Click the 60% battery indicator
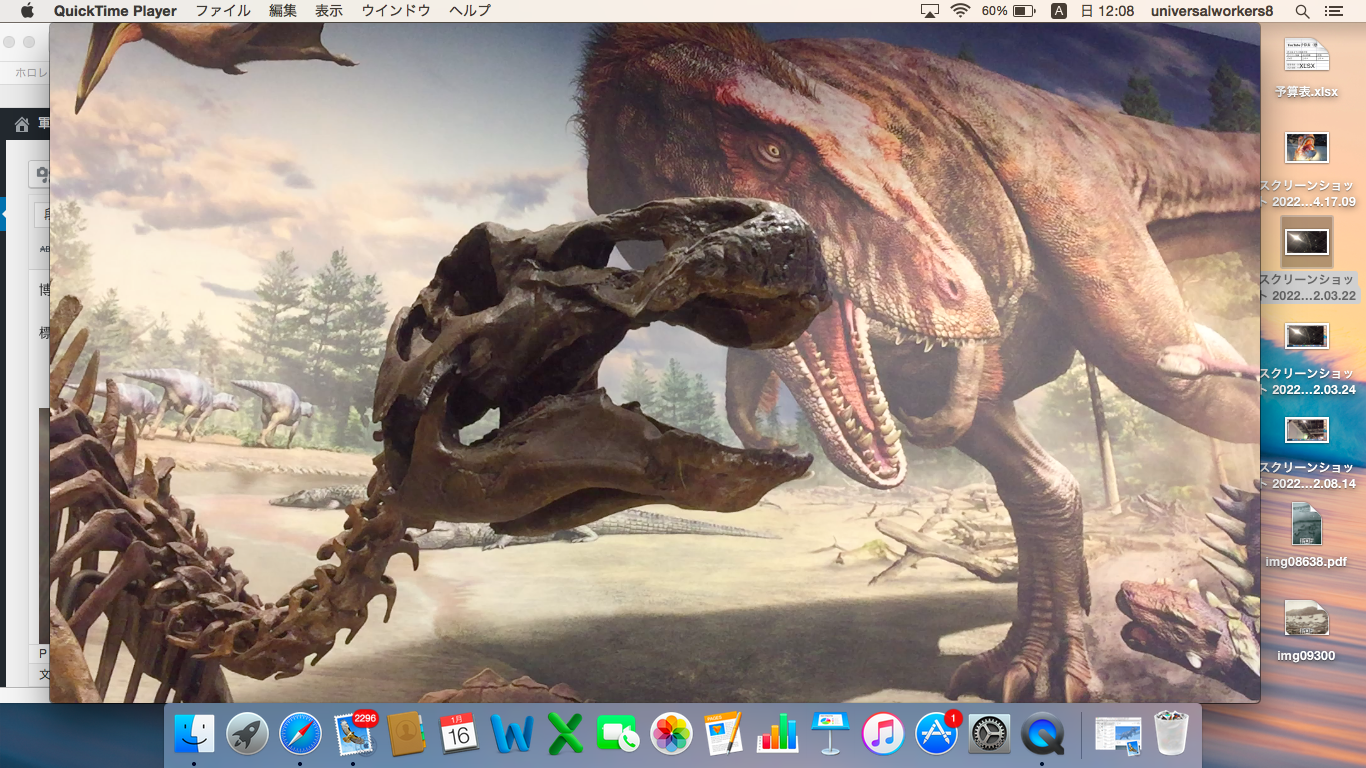 (1008, 11)
